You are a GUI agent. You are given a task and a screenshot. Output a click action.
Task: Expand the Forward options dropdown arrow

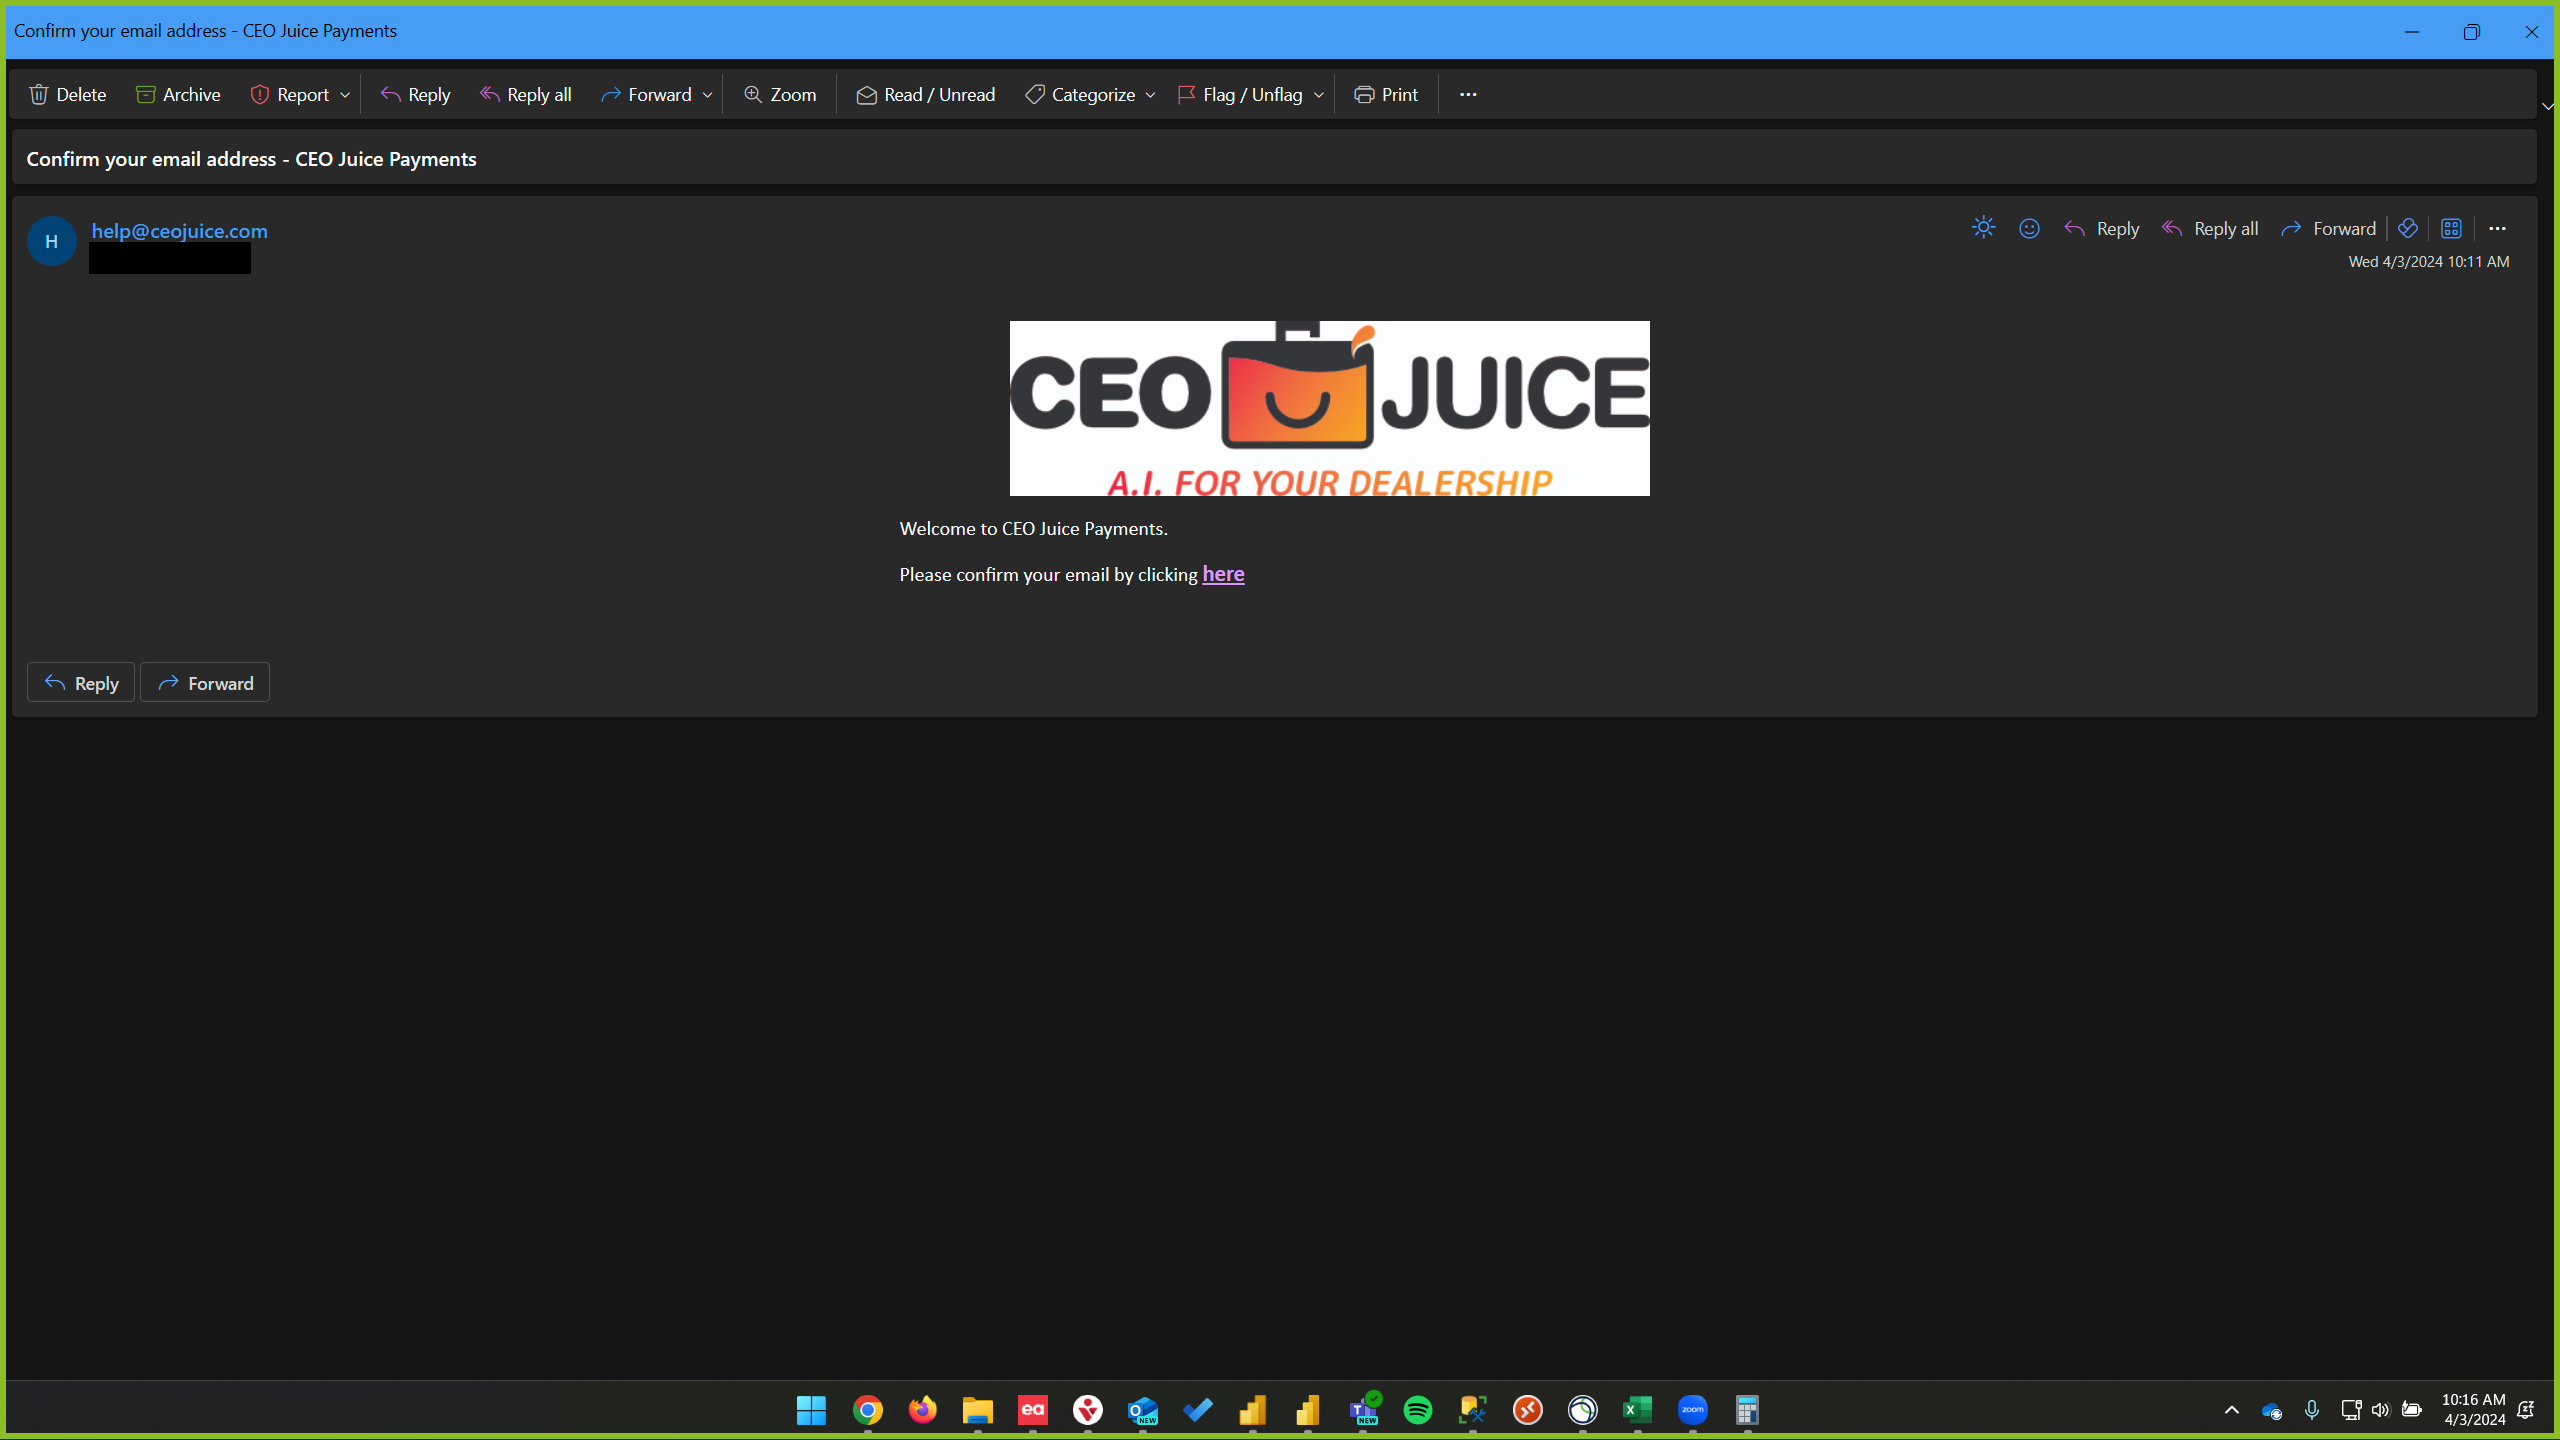(x=707, y=95)
